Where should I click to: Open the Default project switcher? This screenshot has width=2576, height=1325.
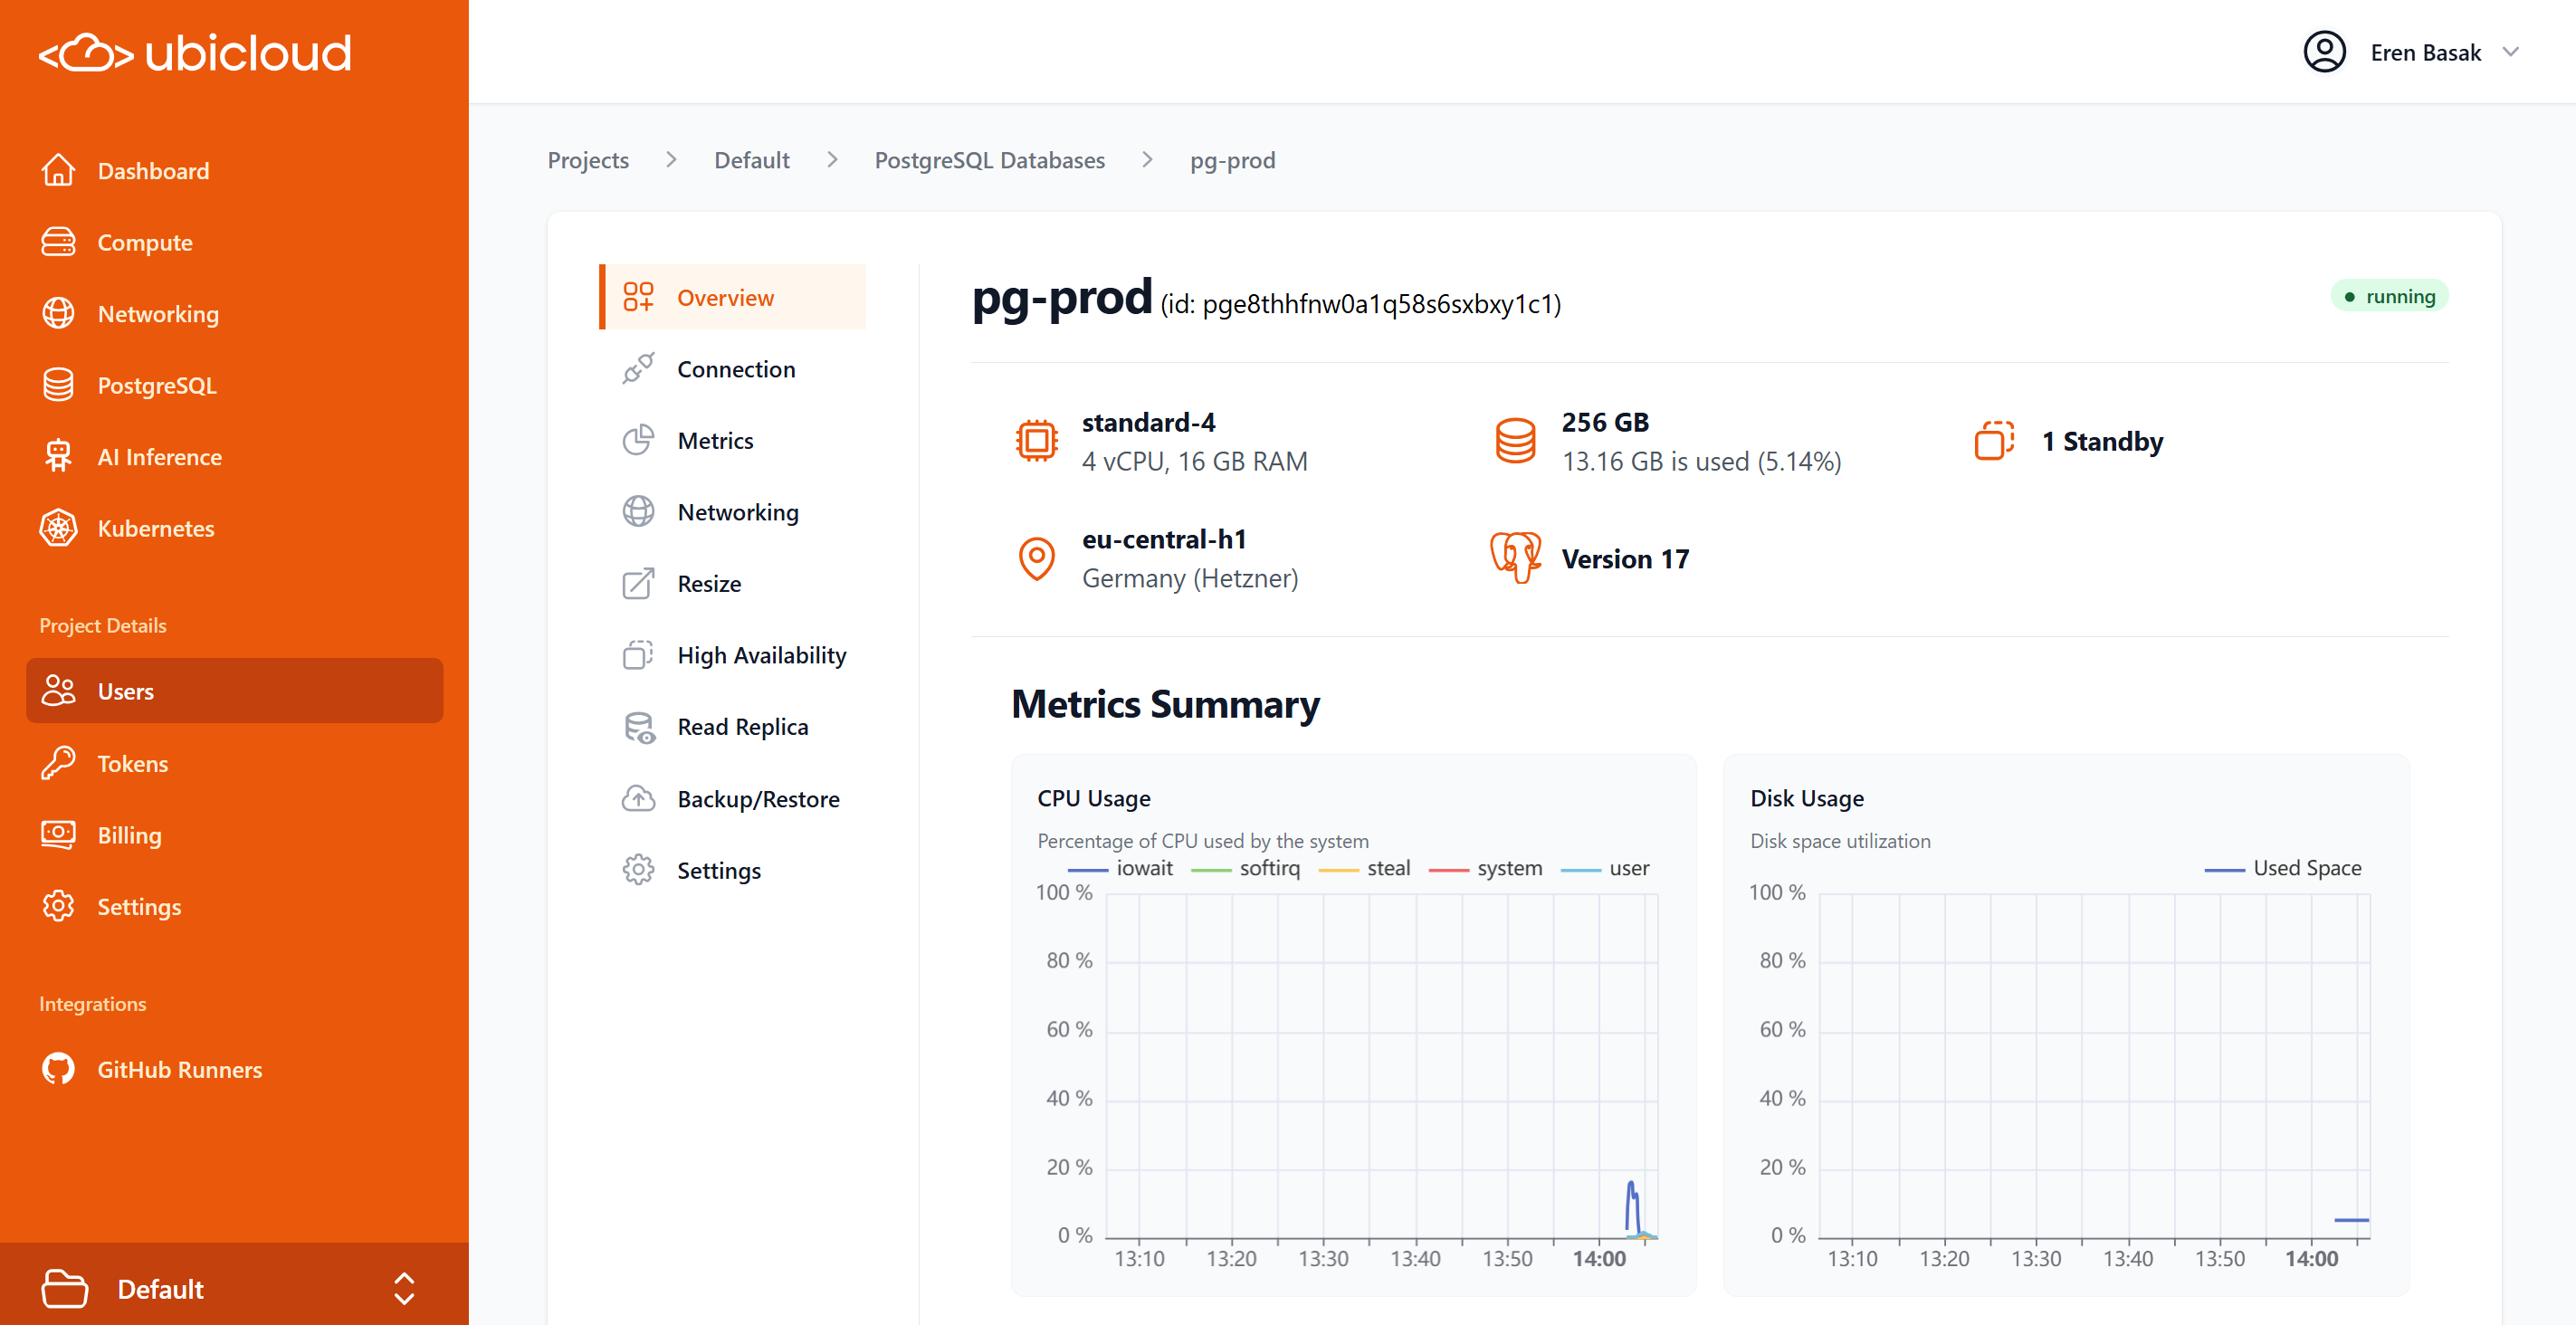(x=160, y=1289)
